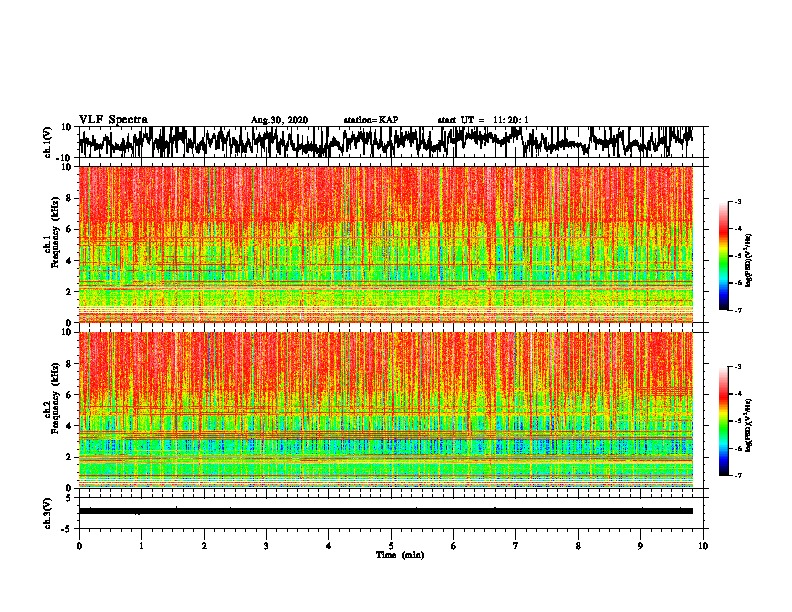Select the ch.2 "Frequency (kHz)" axis label
Screen dimensions: 792x612
point(55,398)
